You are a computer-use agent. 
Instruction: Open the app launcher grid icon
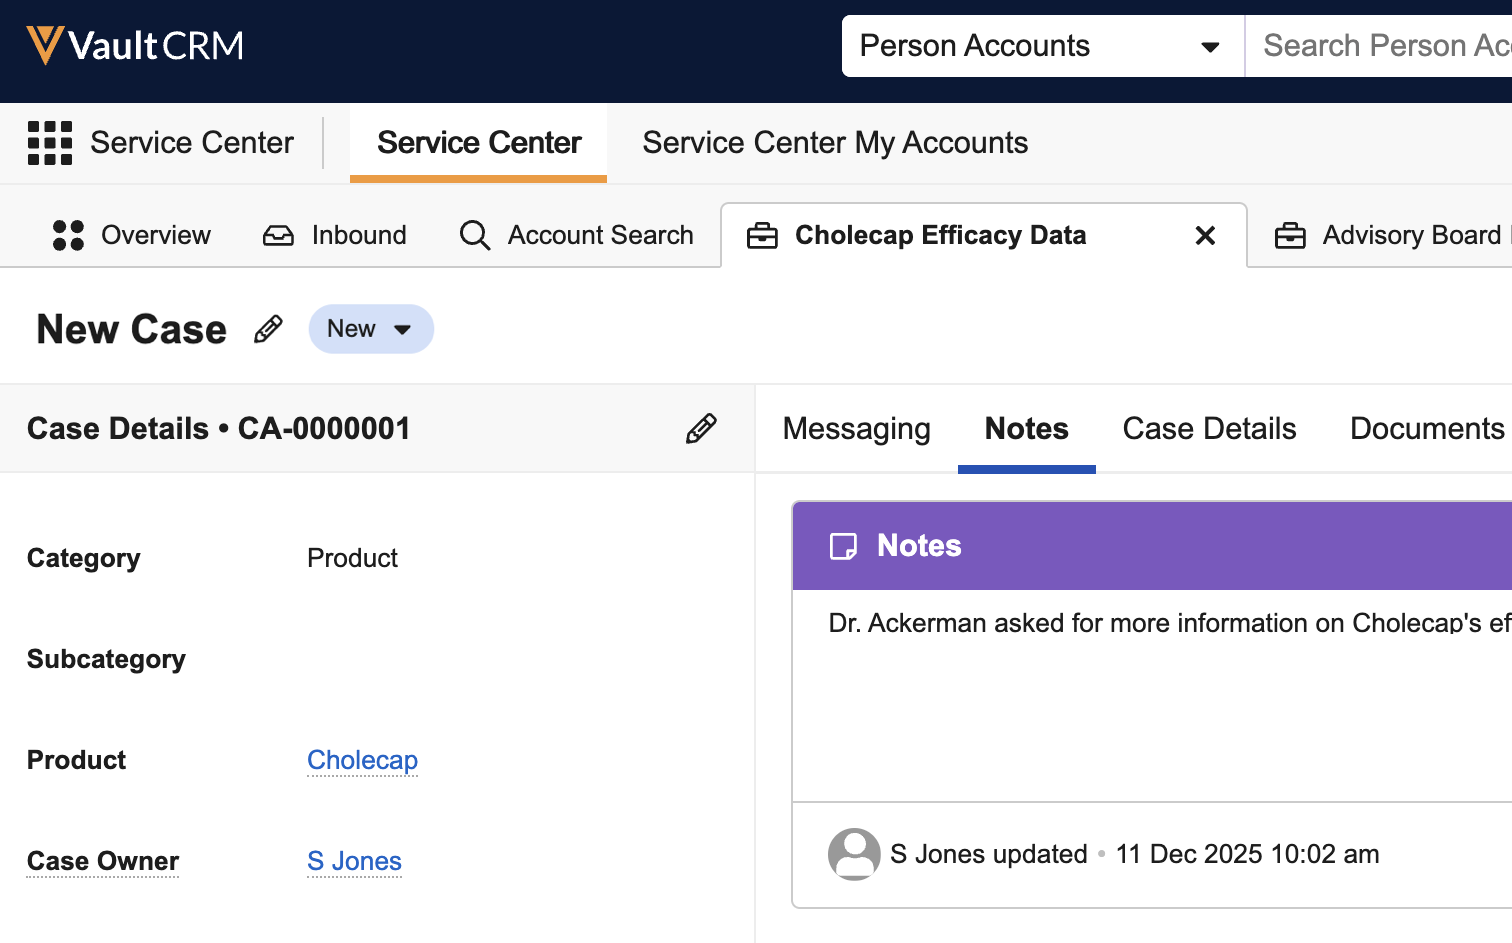(x=50, y=143)
